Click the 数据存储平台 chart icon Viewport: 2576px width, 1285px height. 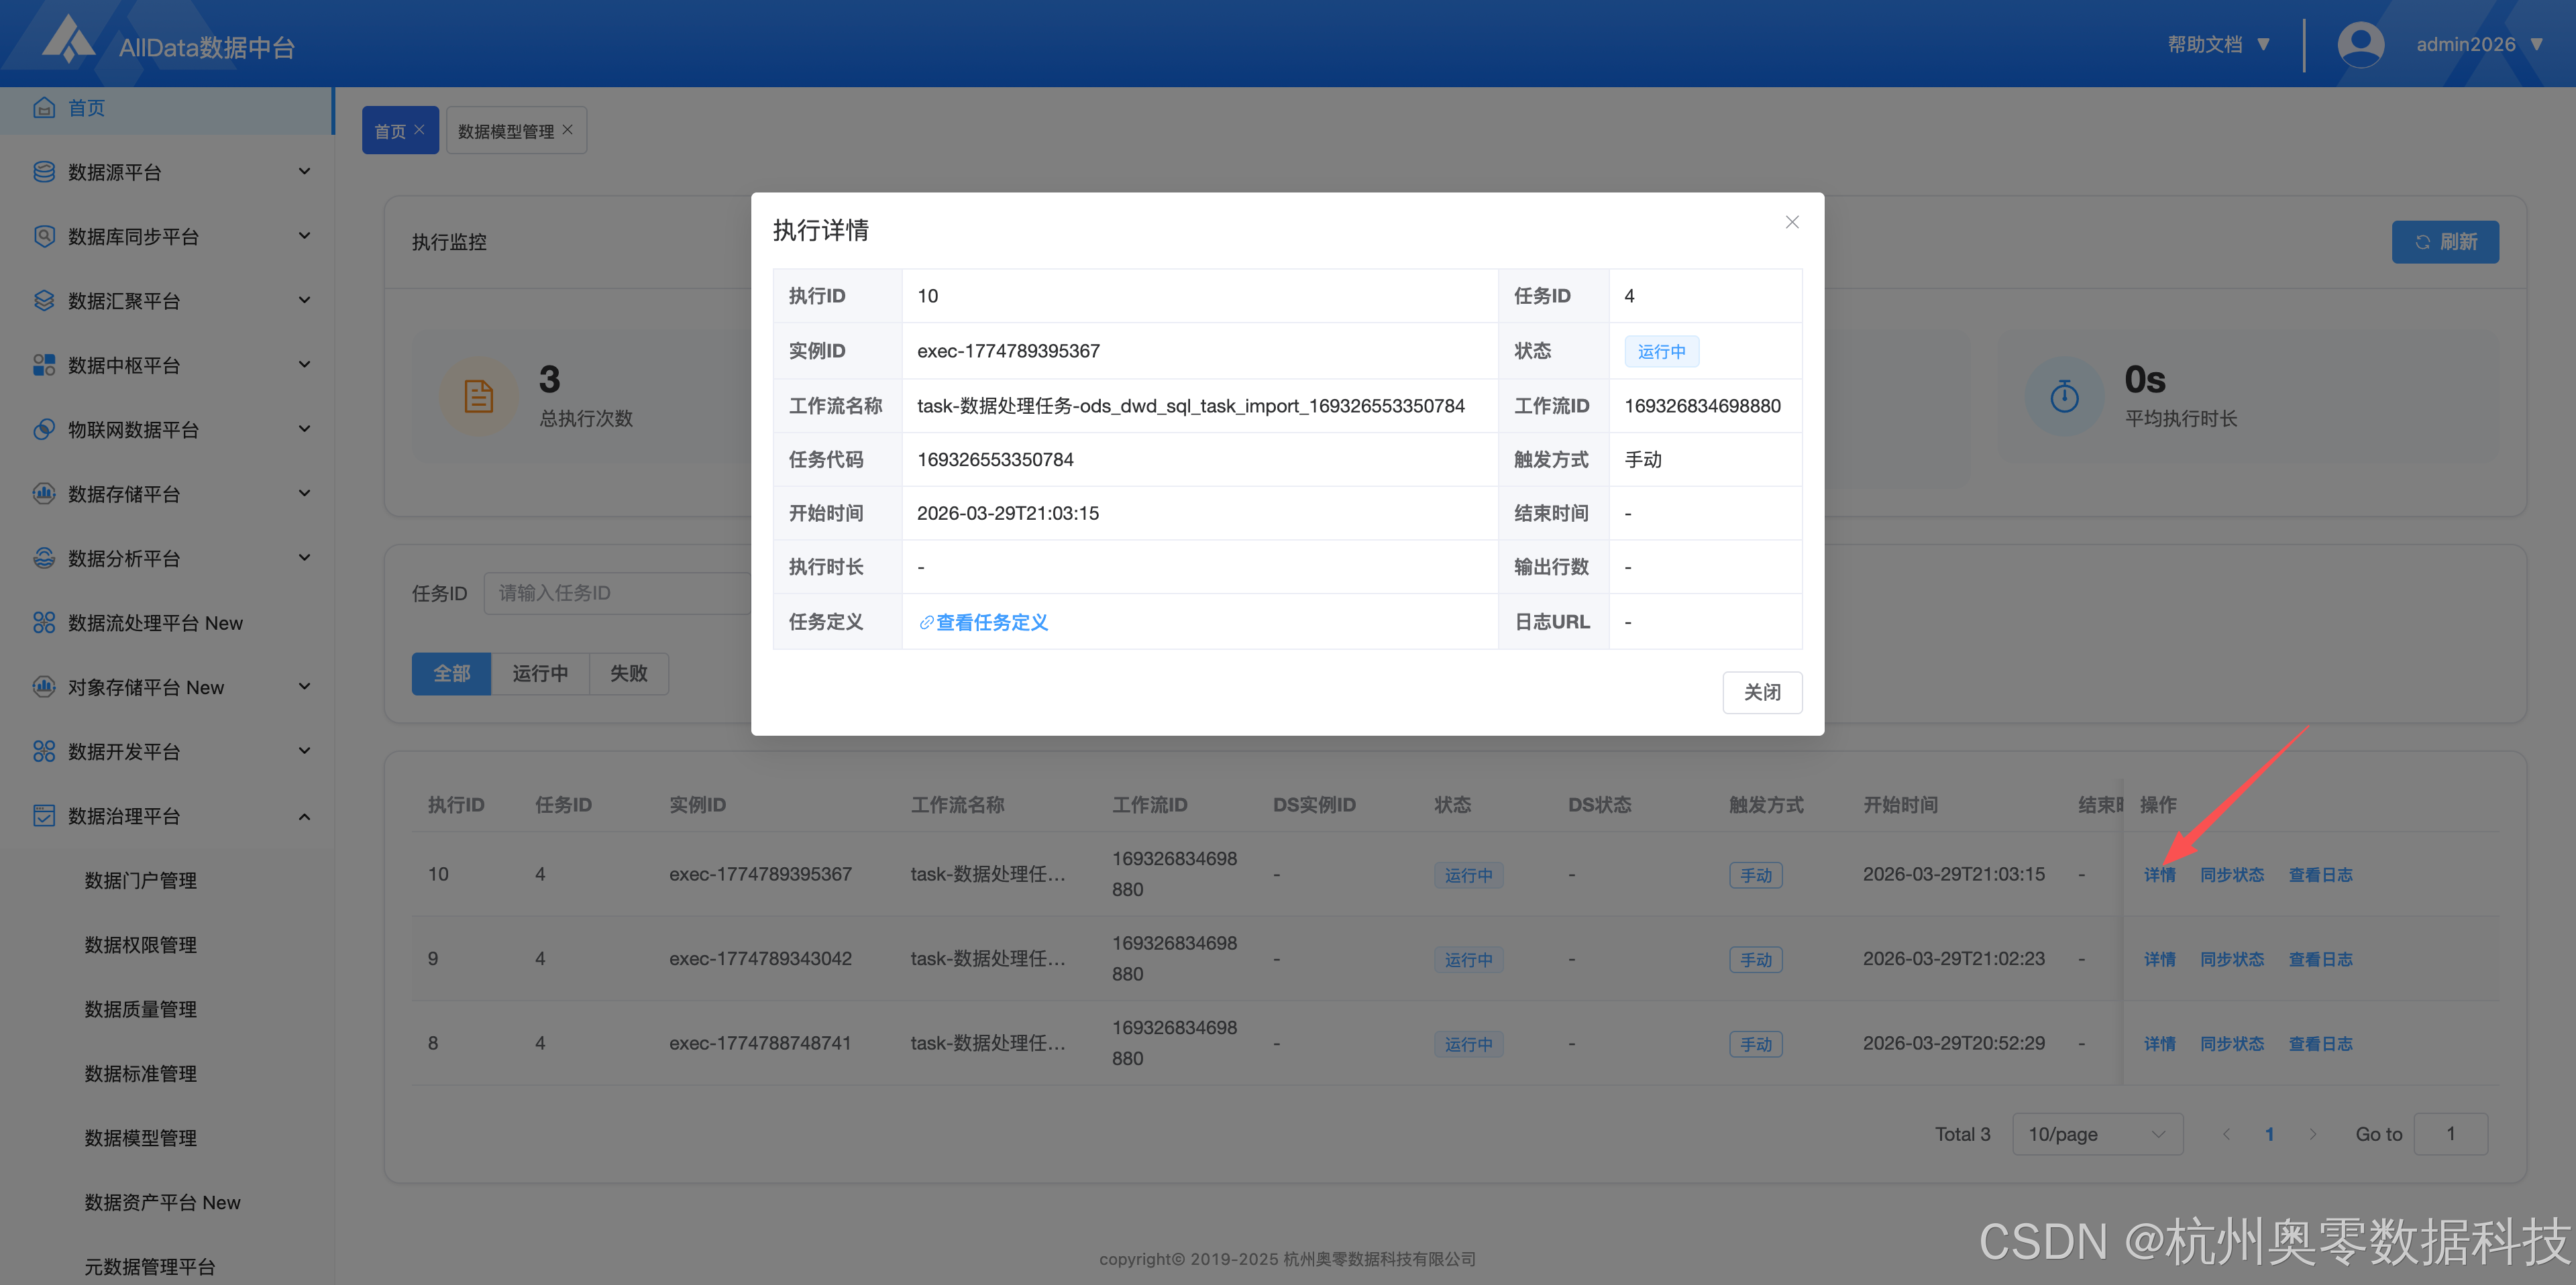44,493
